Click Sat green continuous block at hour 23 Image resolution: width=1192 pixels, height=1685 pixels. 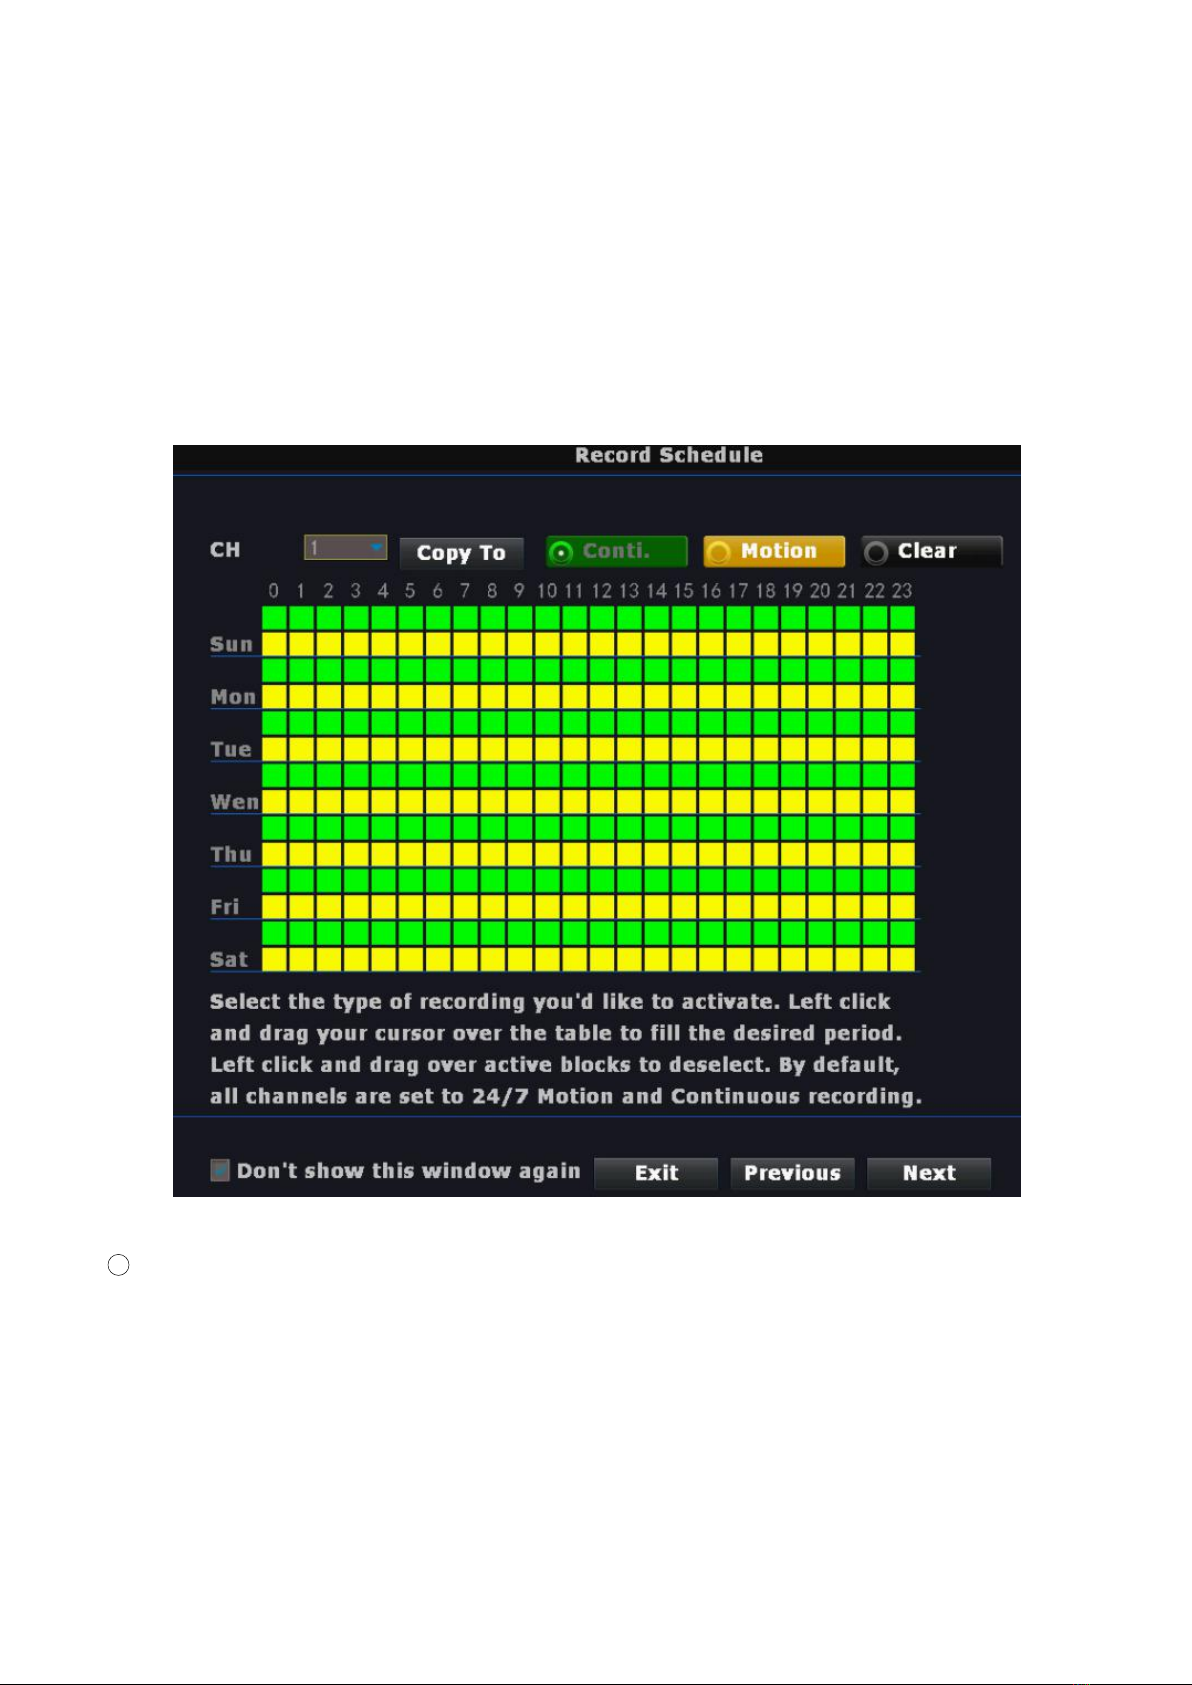tap(902, 933)
